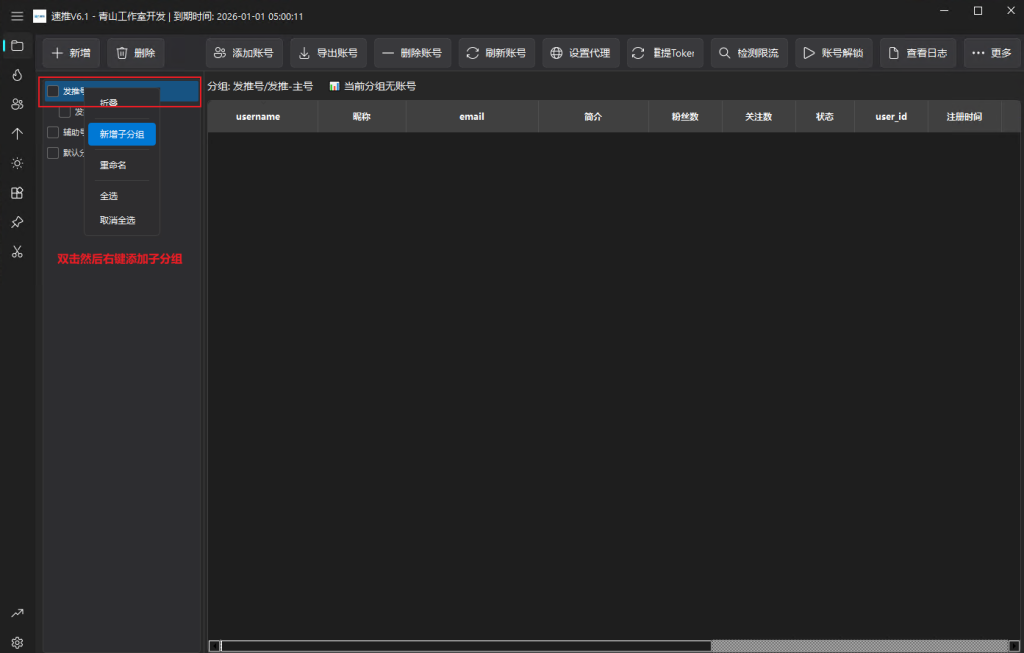Select 新增子分组 from context menu
Screen dimensions: 1024x653
(122, 134)
